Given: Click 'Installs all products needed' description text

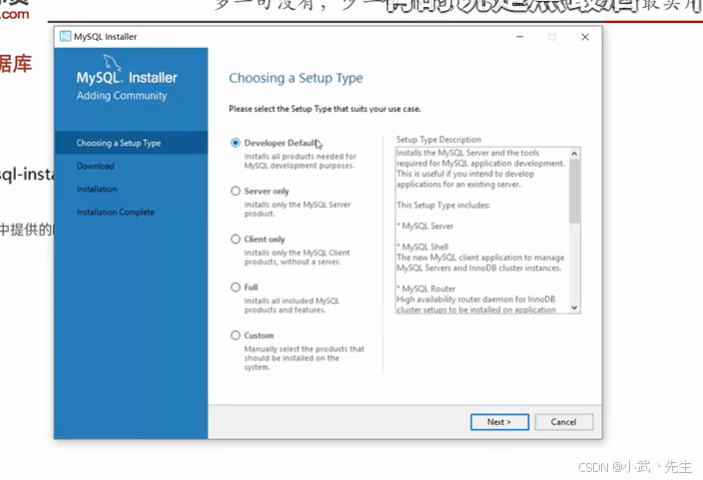Looking at the screenshot, I should [300, 161].
